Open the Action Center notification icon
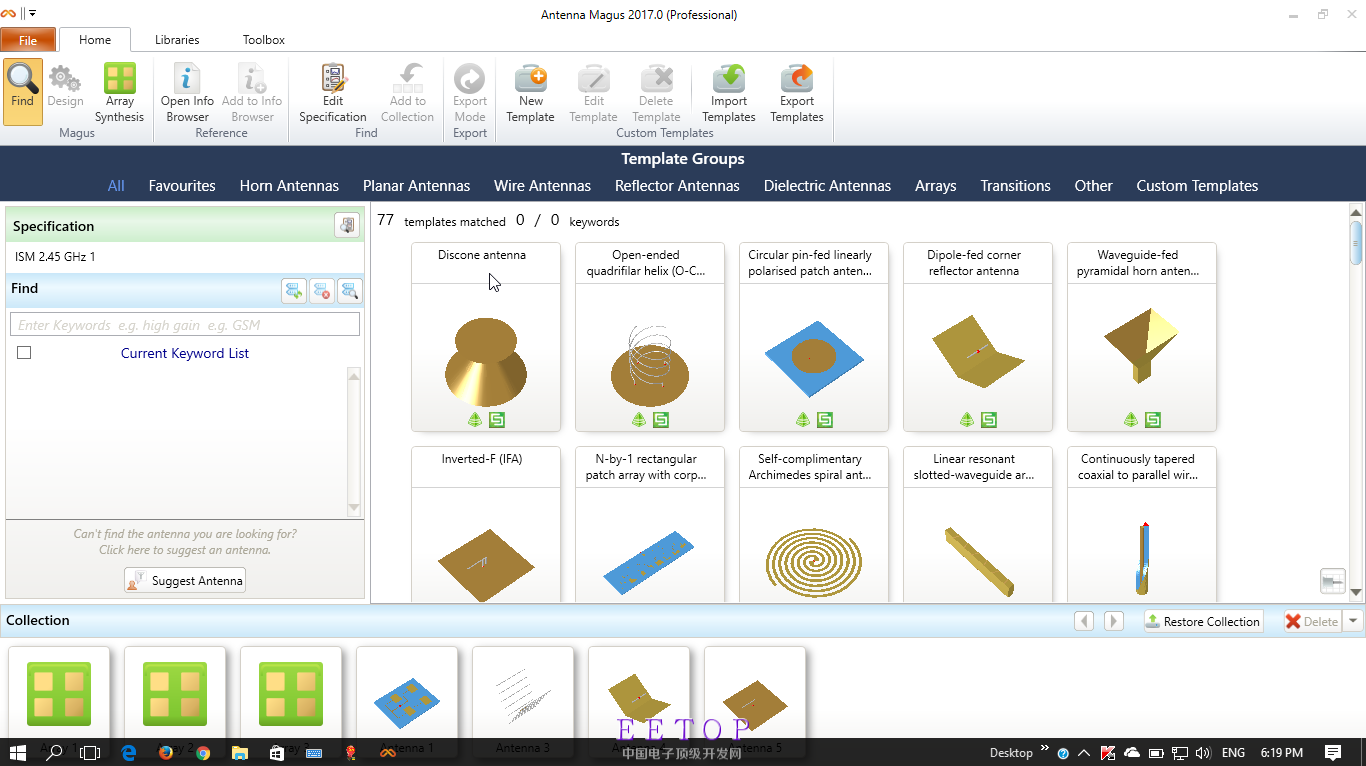 coord(1332,752)
